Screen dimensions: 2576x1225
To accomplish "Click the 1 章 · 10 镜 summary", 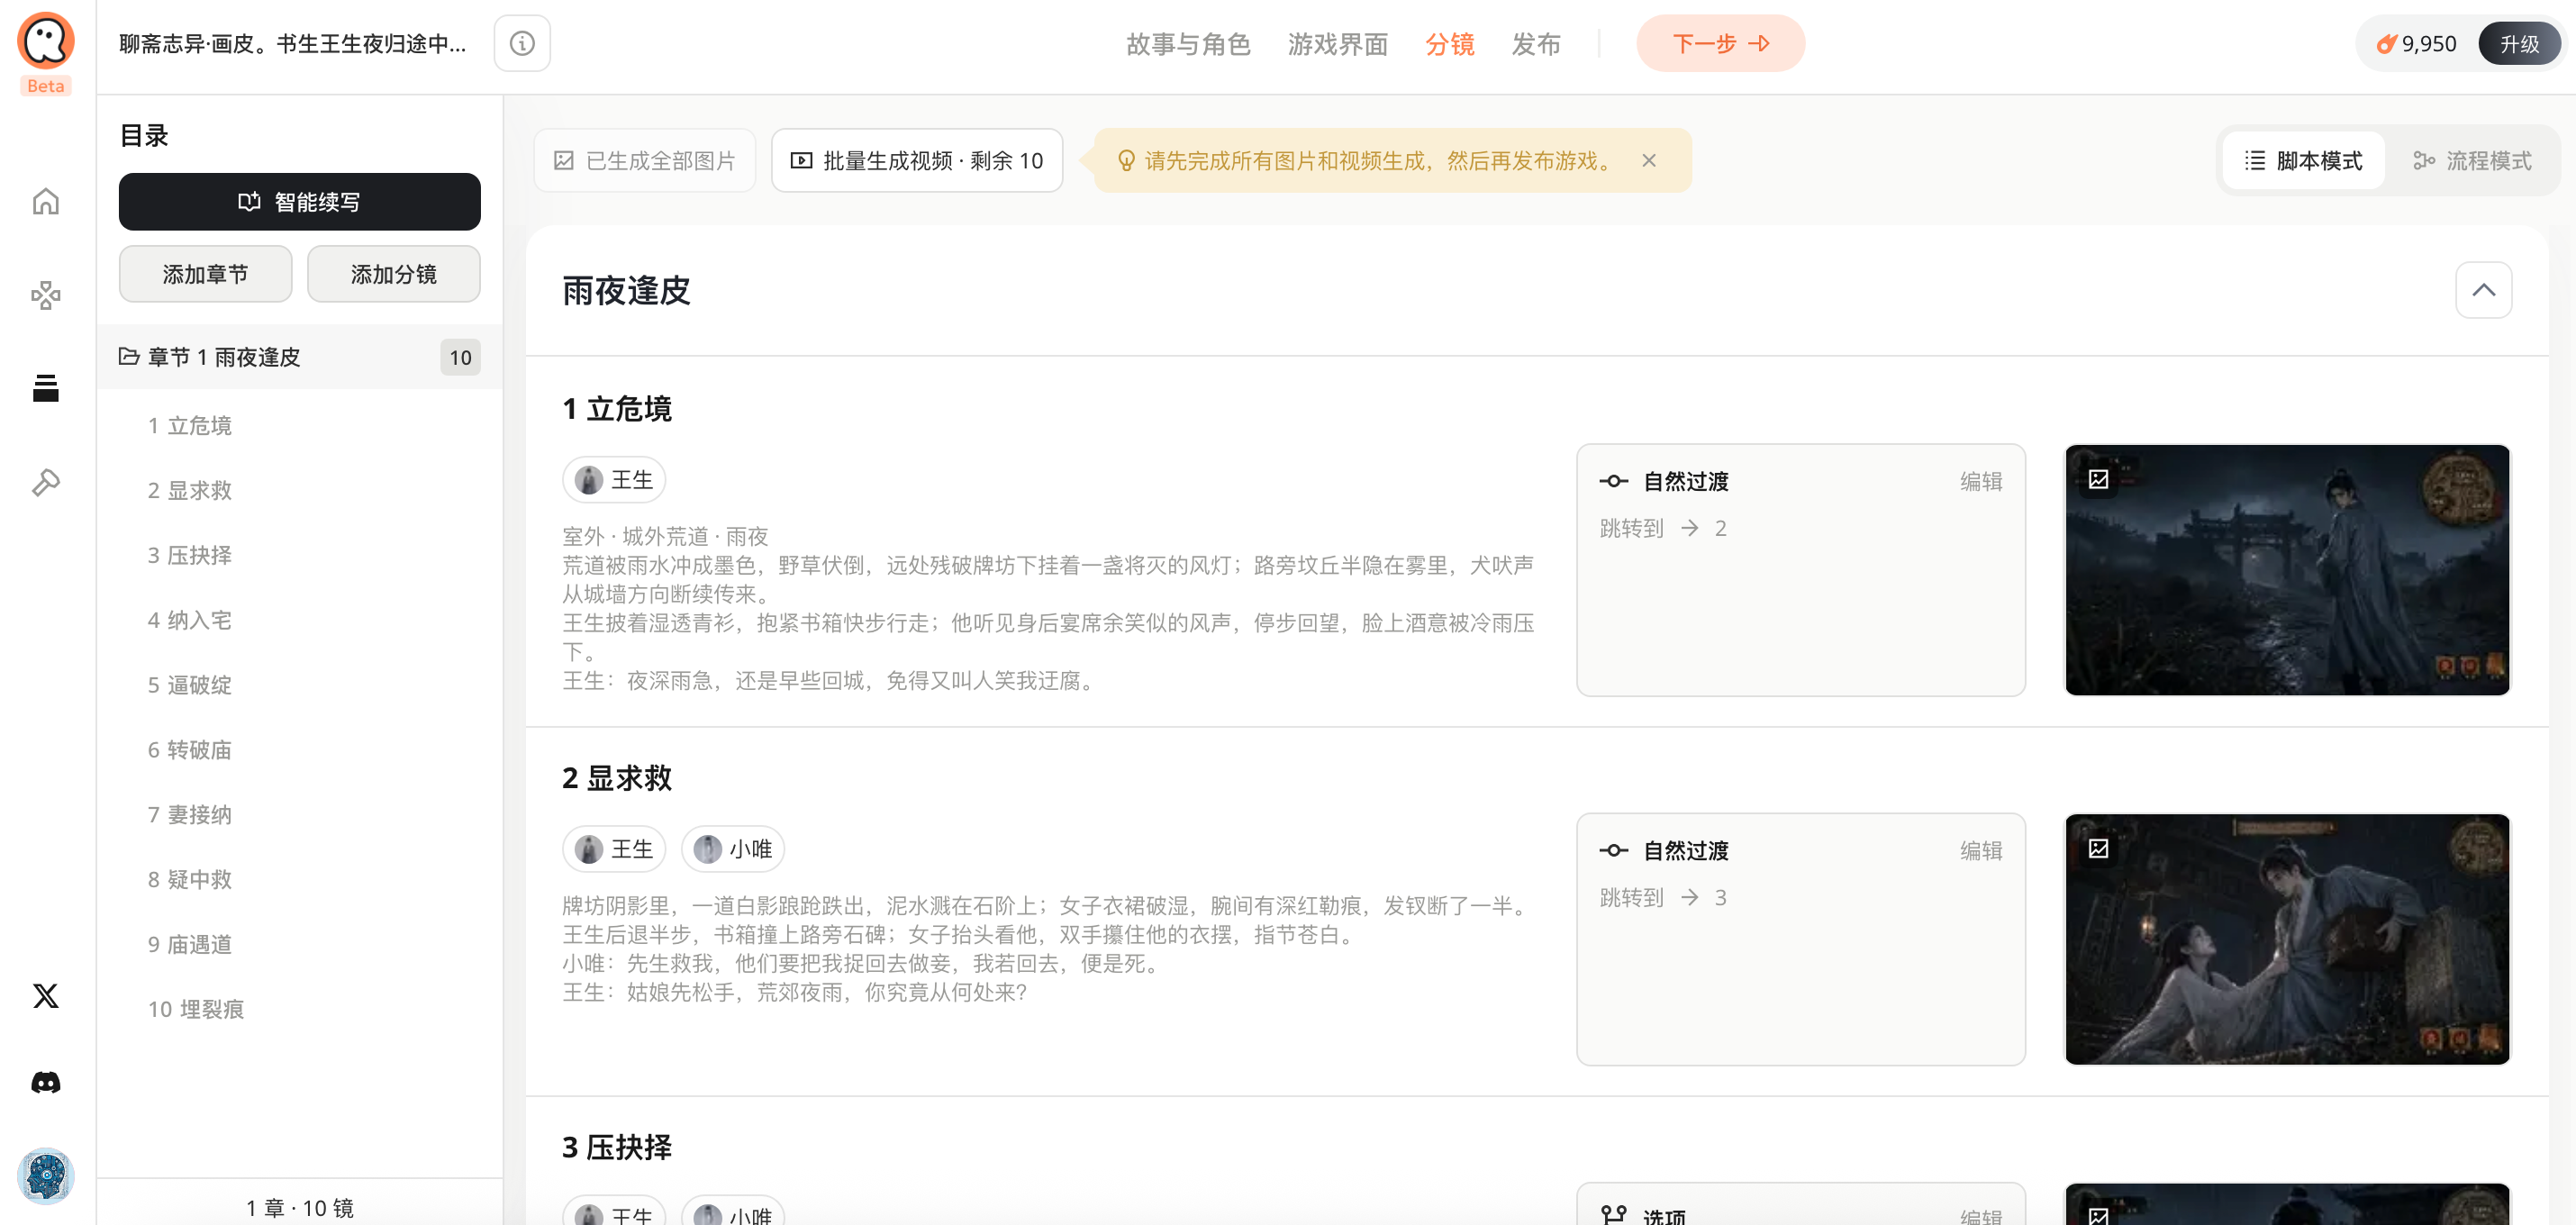I will click(299, 1208).
